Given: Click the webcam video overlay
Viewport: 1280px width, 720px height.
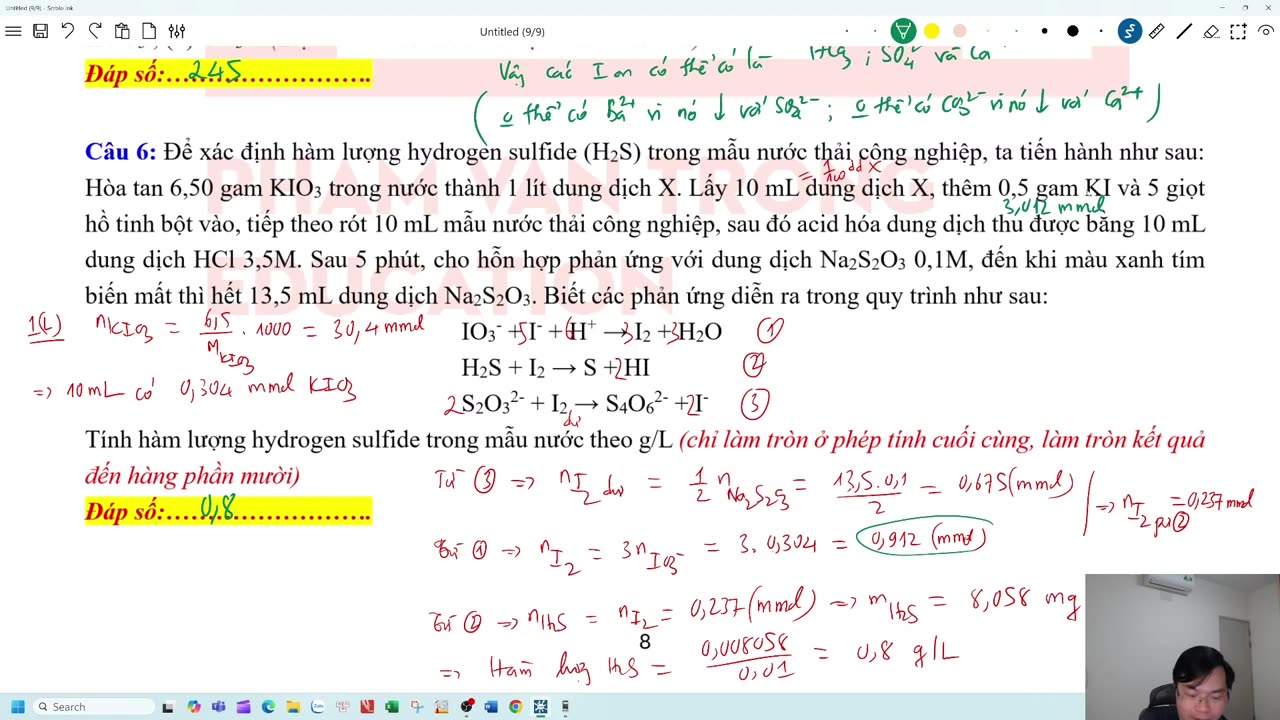Looking at the screenshot, I should click(x=1182, y=646).
